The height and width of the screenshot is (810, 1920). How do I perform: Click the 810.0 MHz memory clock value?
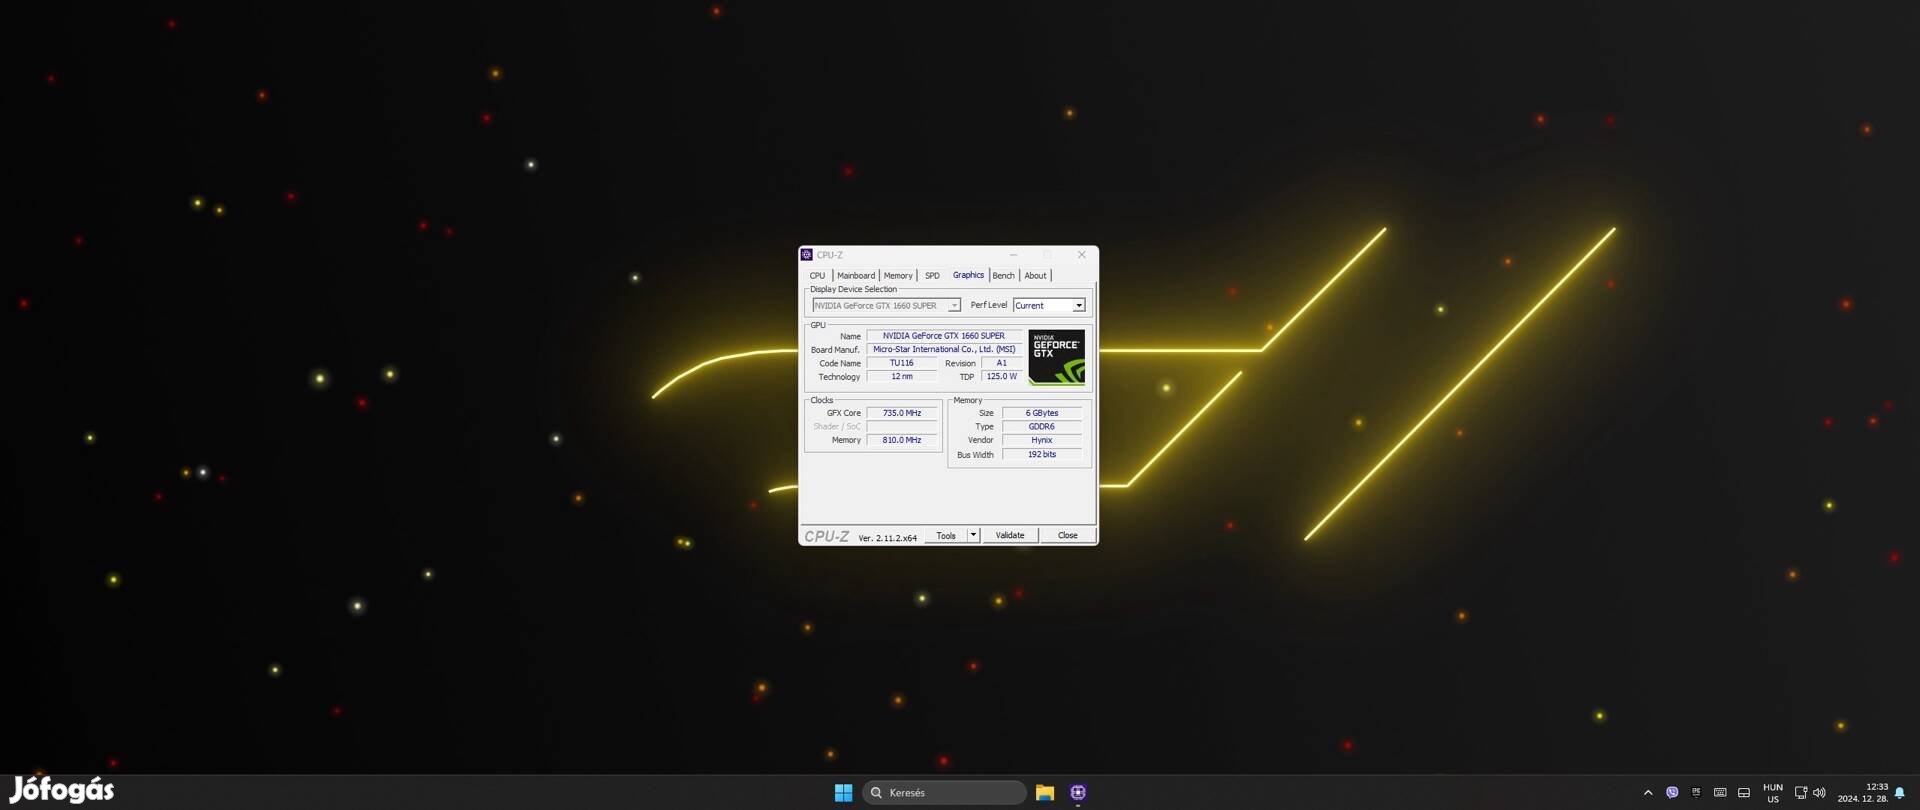(x=902, y=440)
